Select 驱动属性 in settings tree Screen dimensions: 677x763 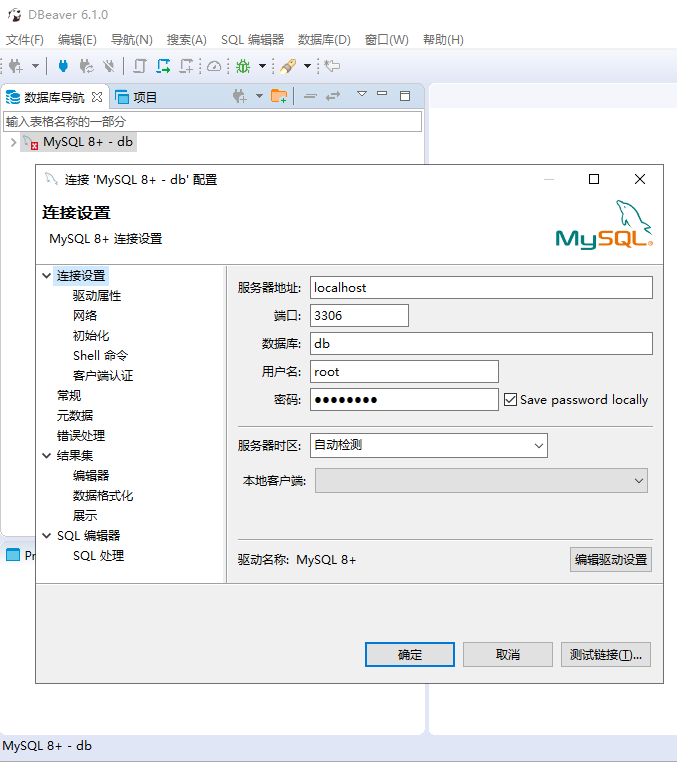click(97, 295)
